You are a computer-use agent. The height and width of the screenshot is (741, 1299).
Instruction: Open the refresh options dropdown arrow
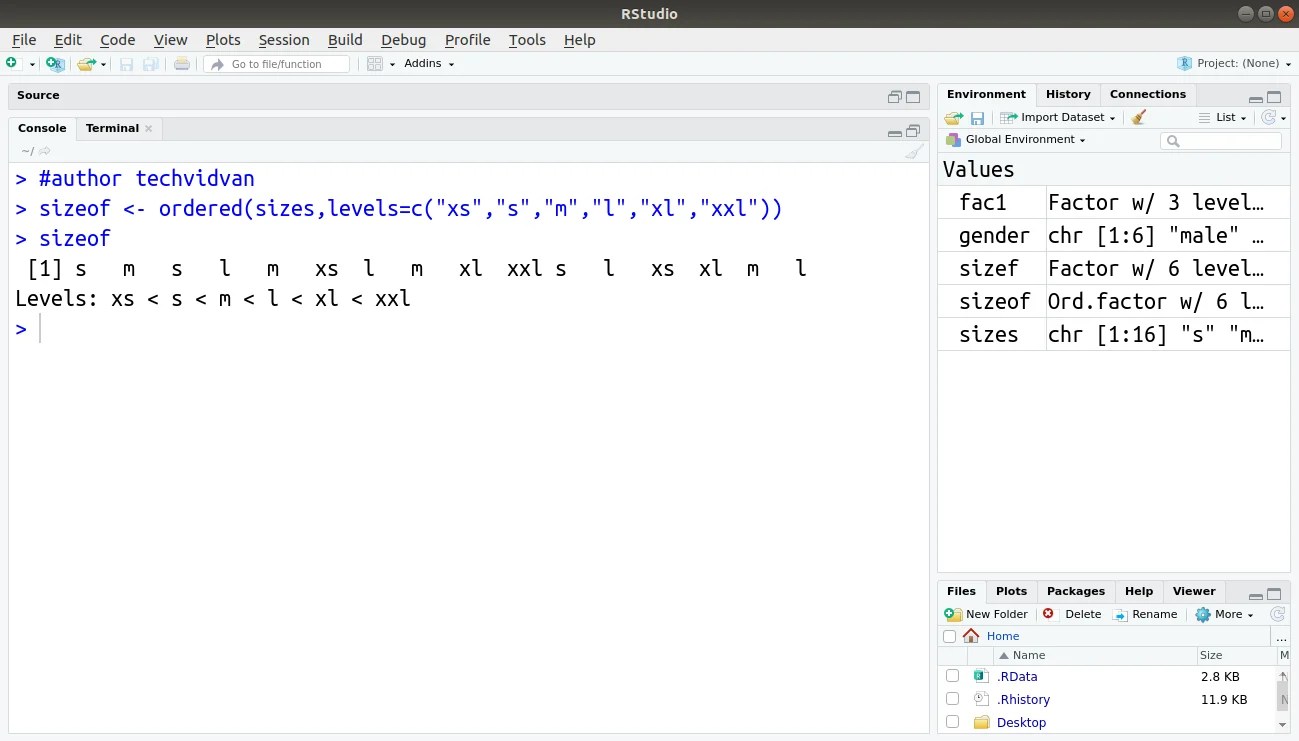tap(1283, 118)
